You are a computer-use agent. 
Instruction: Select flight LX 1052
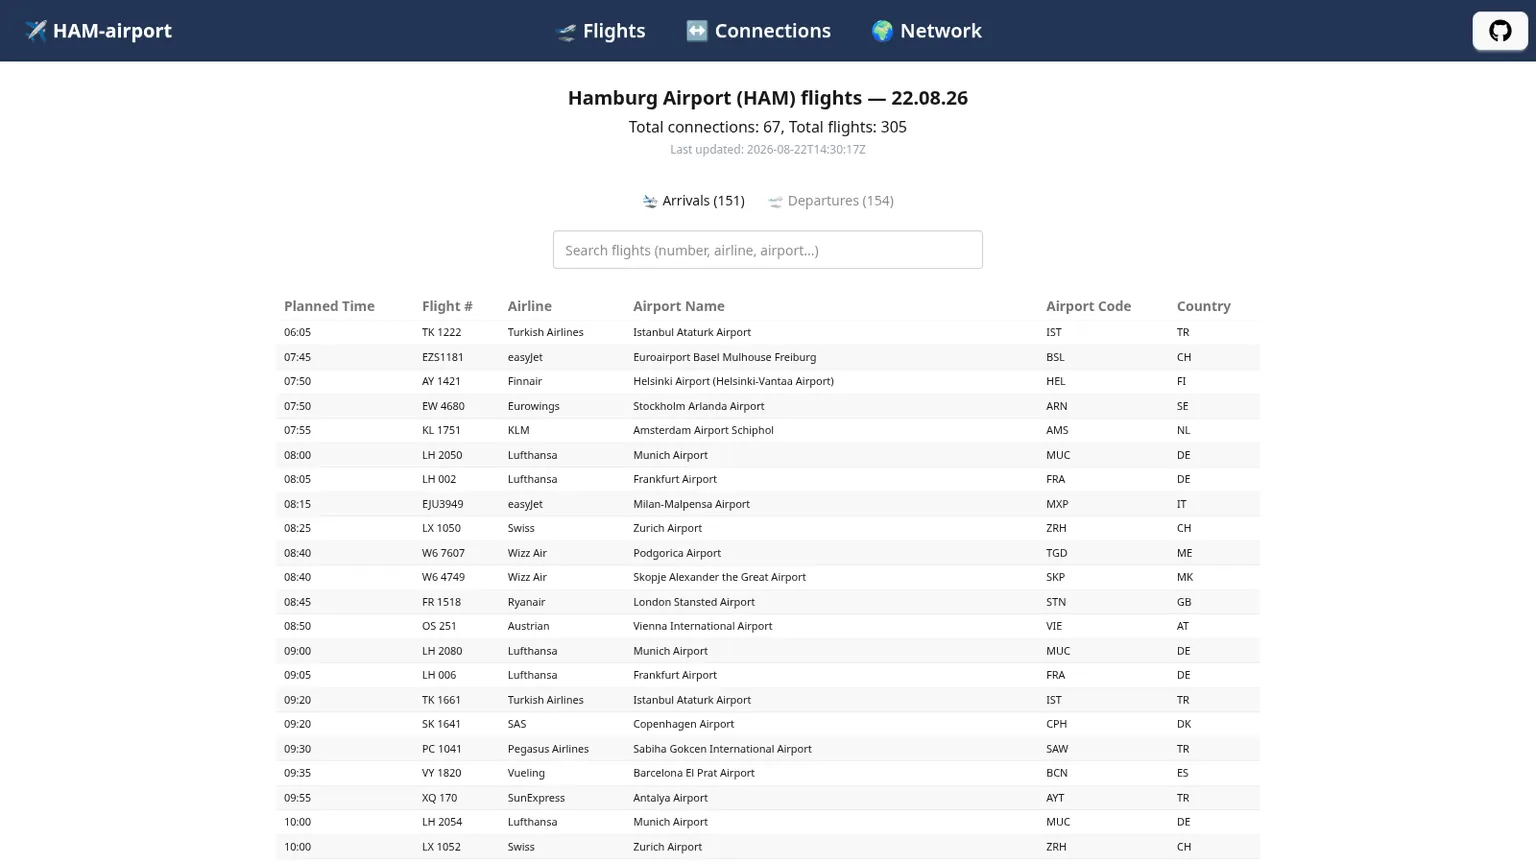coord(441,847)
